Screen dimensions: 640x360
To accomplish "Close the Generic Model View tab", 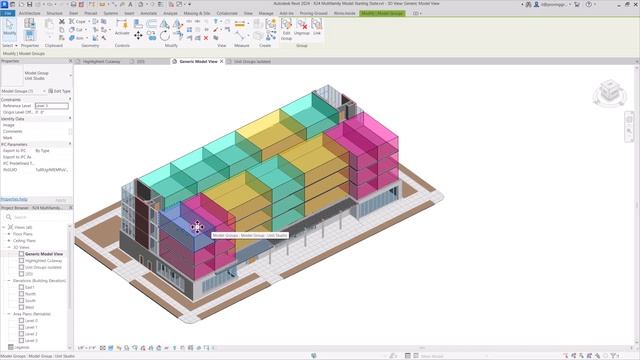I will [x=222, y=61].
